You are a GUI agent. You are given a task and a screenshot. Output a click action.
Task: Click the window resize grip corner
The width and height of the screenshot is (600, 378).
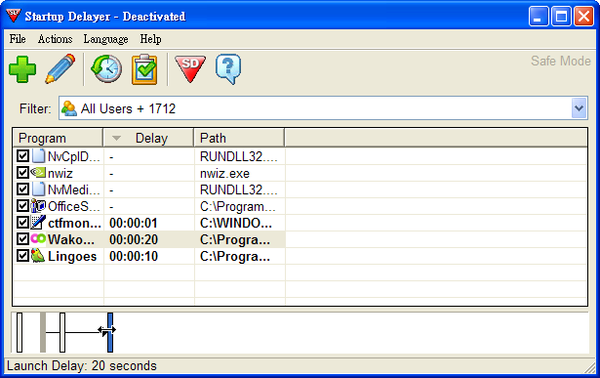point(590,367)
